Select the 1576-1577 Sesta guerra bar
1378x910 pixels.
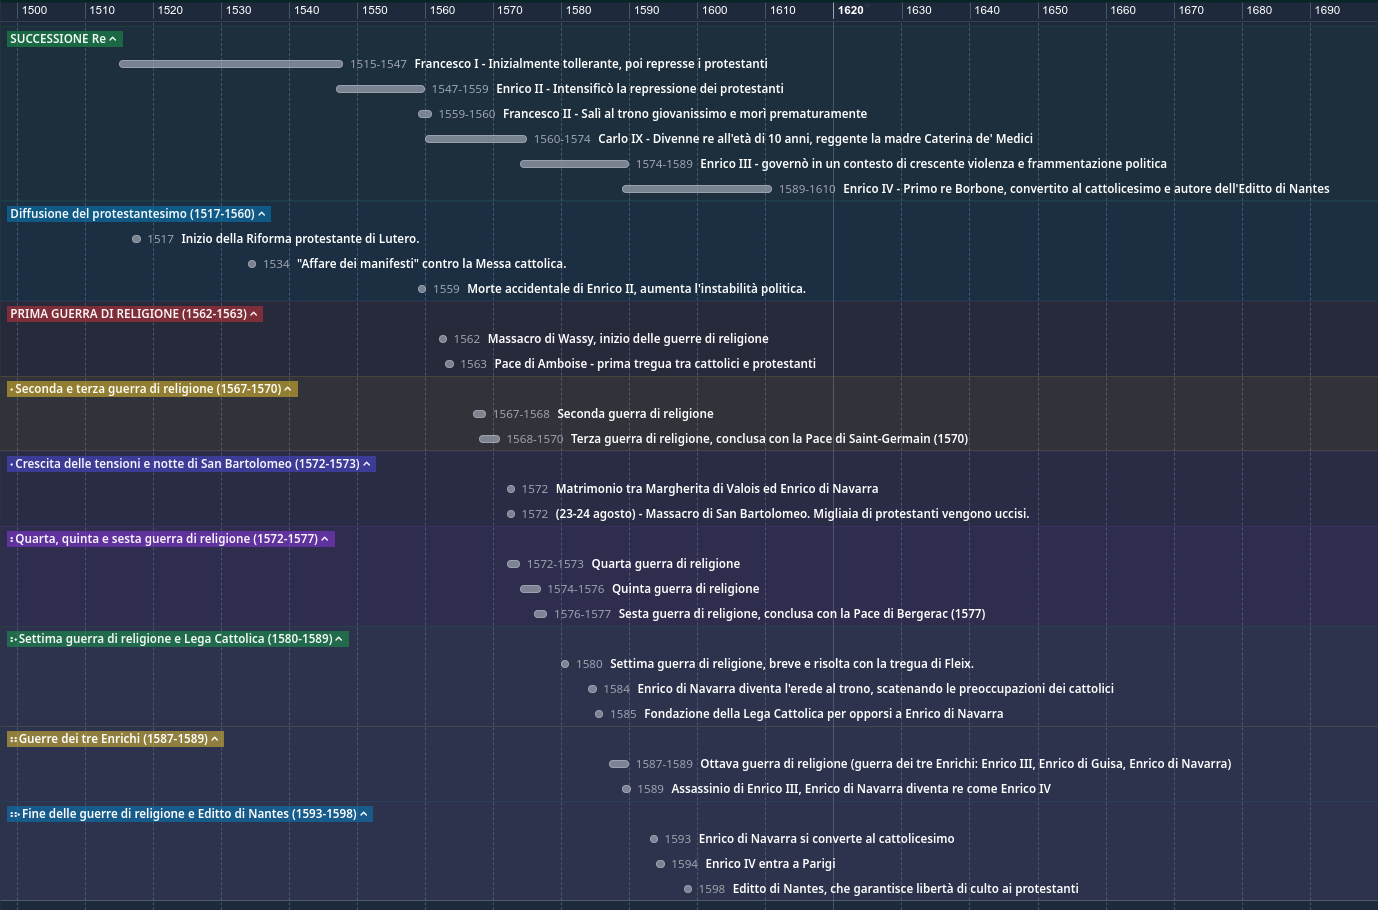[x=540, y=614]
